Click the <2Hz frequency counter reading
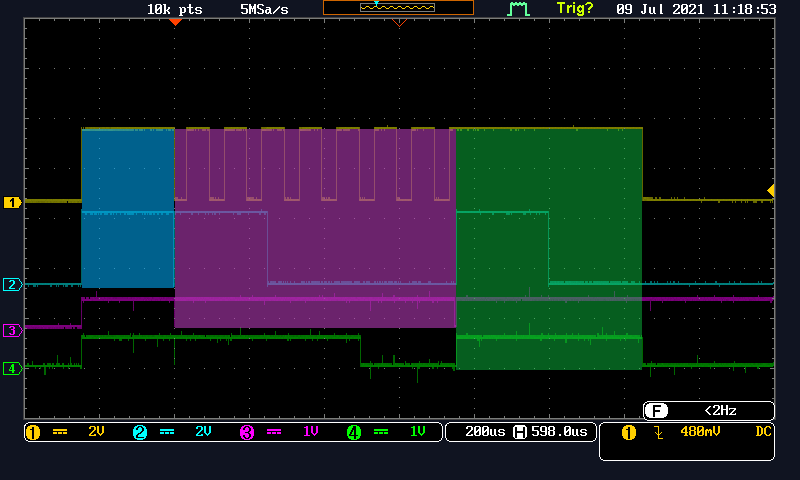The width and height of the screenshot is (800, 480). pos(720,411)
